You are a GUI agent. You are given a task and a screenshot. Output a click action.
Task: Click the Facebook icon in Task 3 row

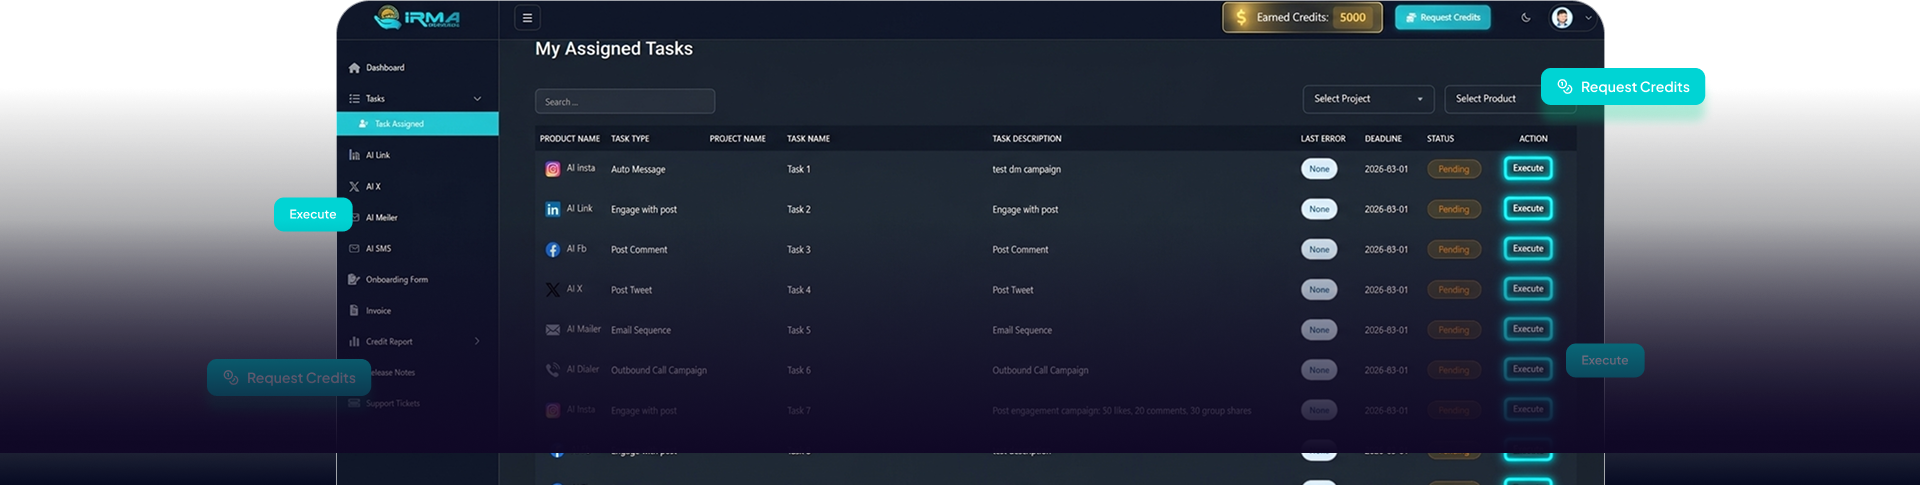(552, 250)
